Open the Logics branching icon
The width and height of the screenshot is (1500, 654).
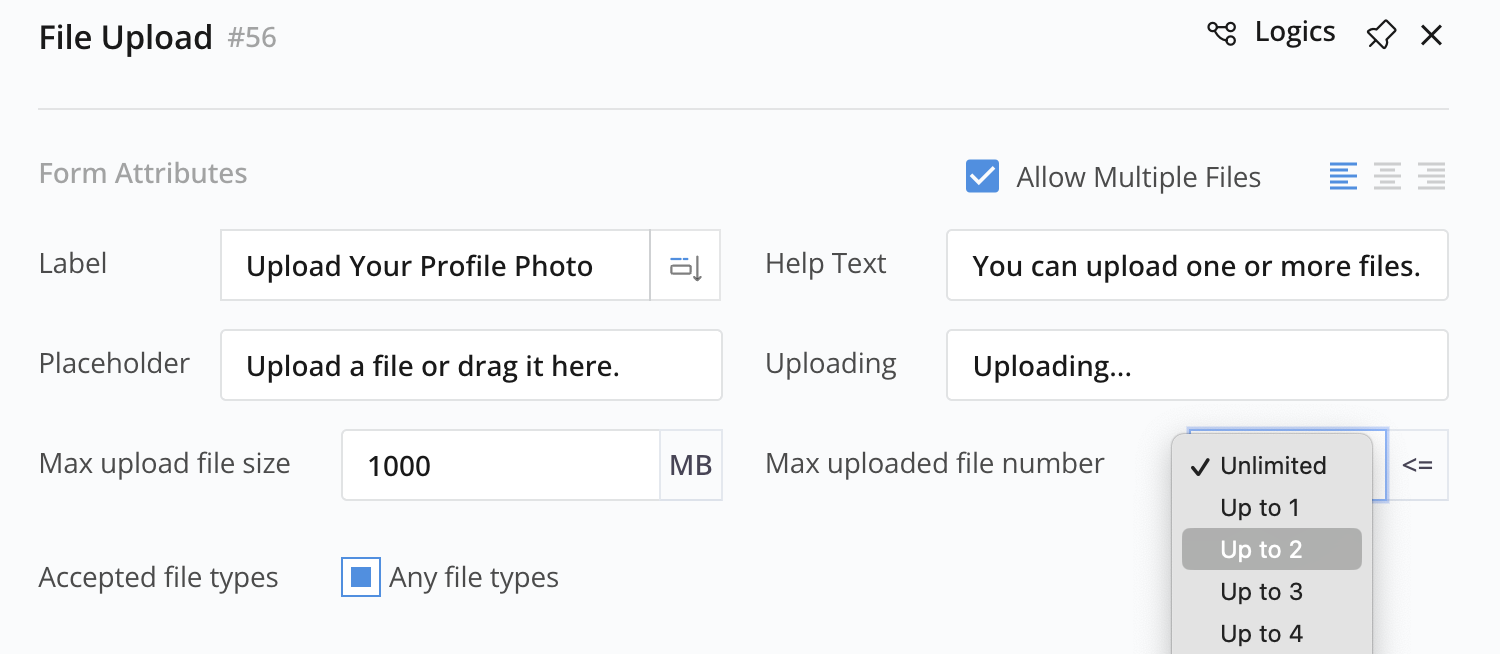coord(1221,34)
